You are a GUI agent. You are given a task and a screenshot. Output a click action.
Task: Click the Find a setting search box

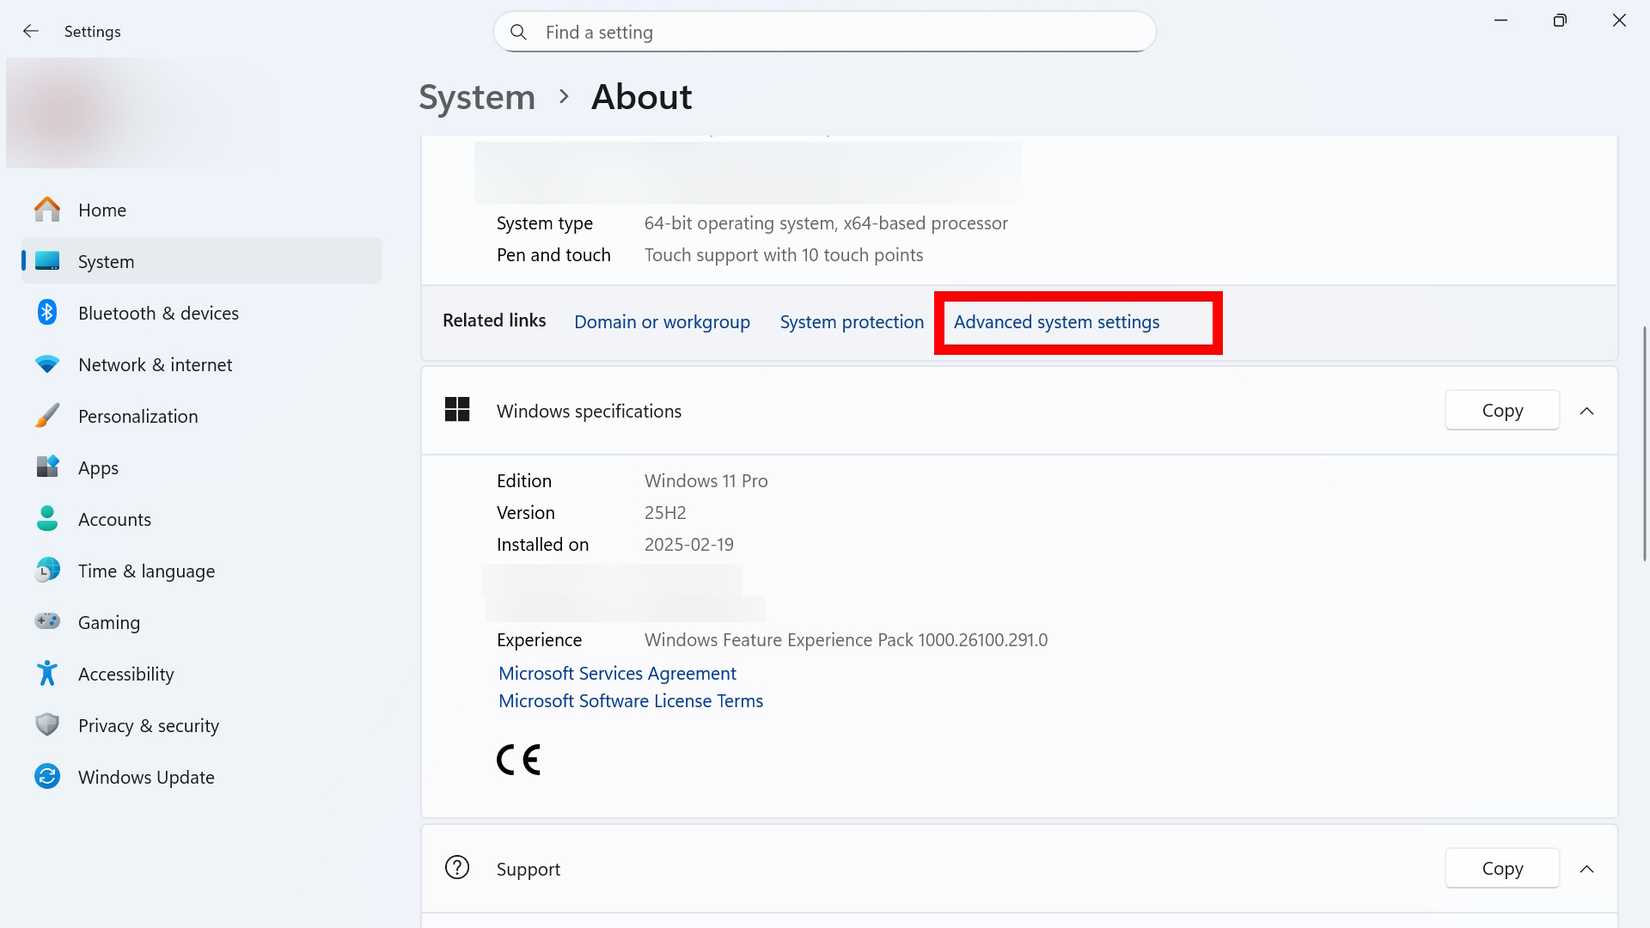824,31
